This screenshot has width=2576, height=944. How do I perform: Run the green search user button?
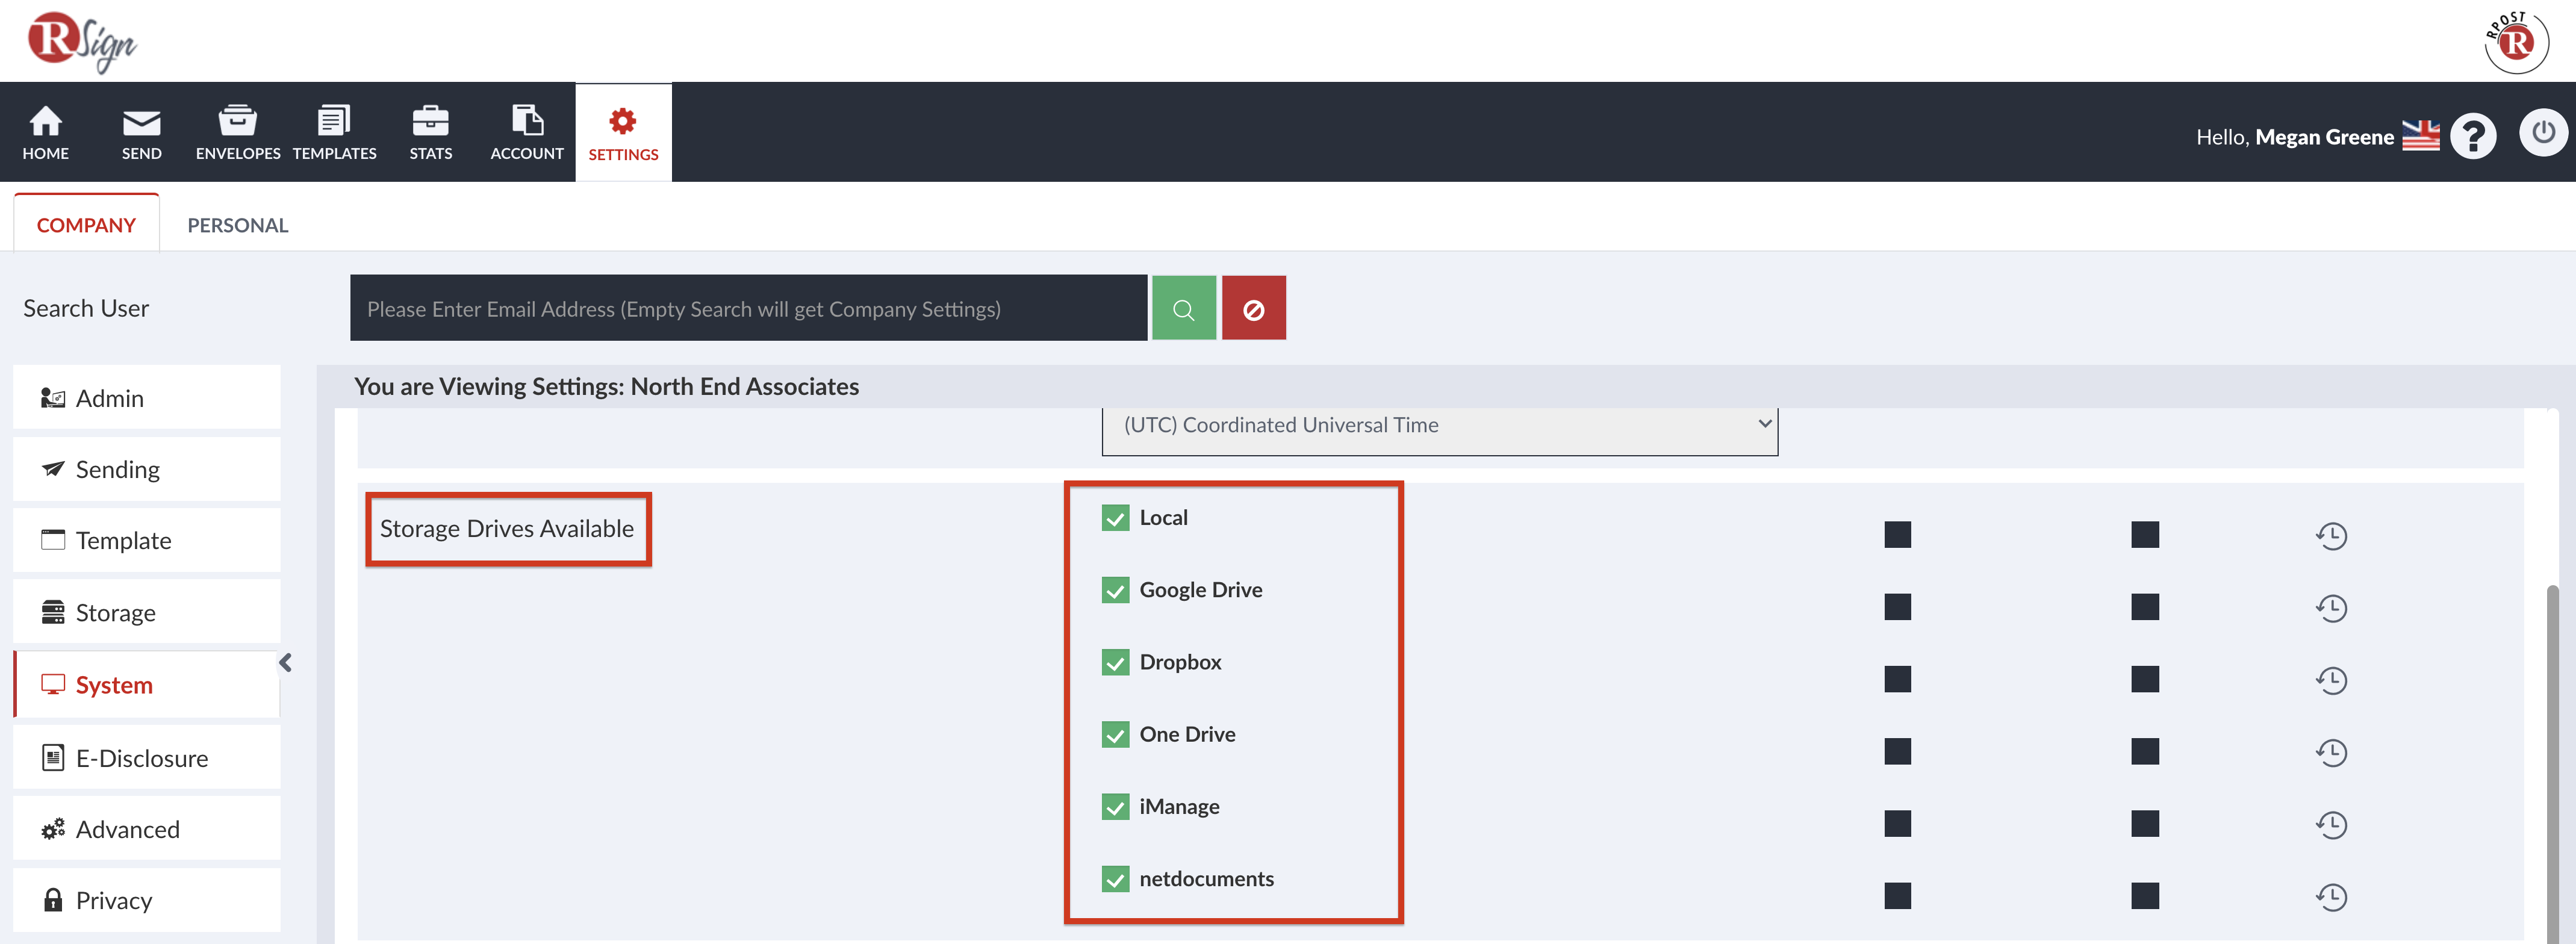tap(1184, 308)
